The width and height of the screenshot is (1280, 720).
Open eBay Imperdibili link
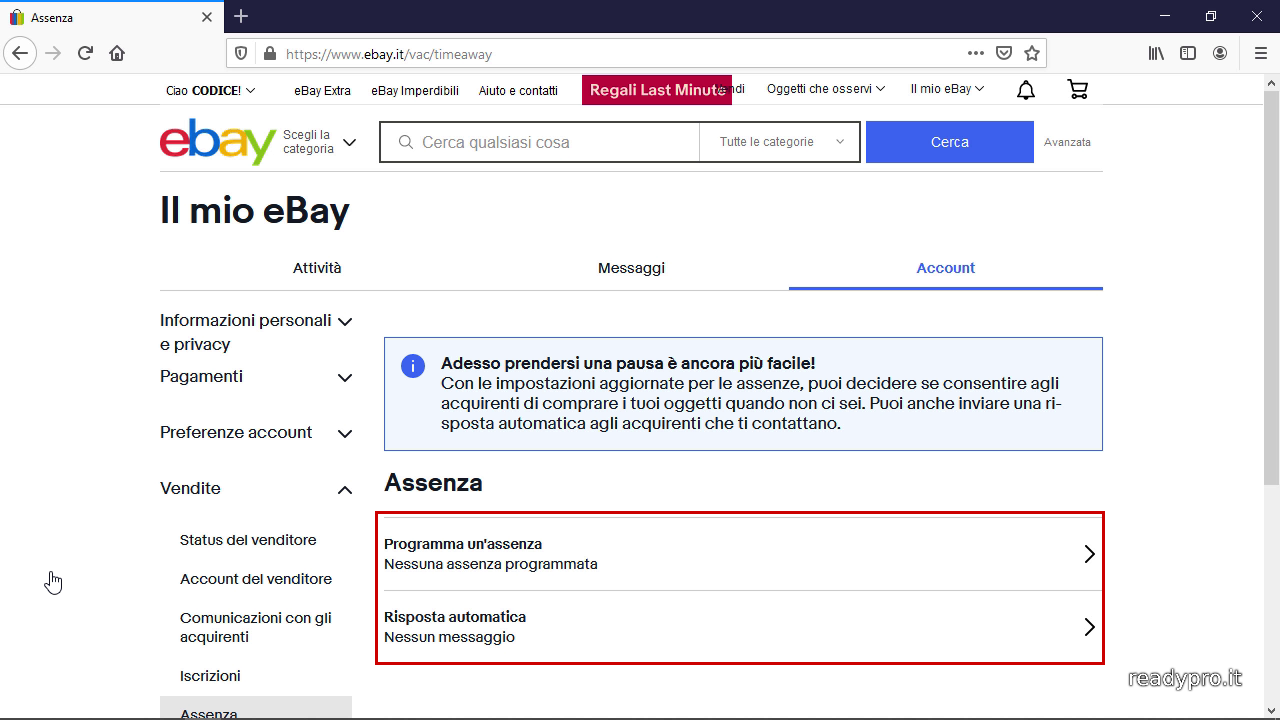[415, 91]
